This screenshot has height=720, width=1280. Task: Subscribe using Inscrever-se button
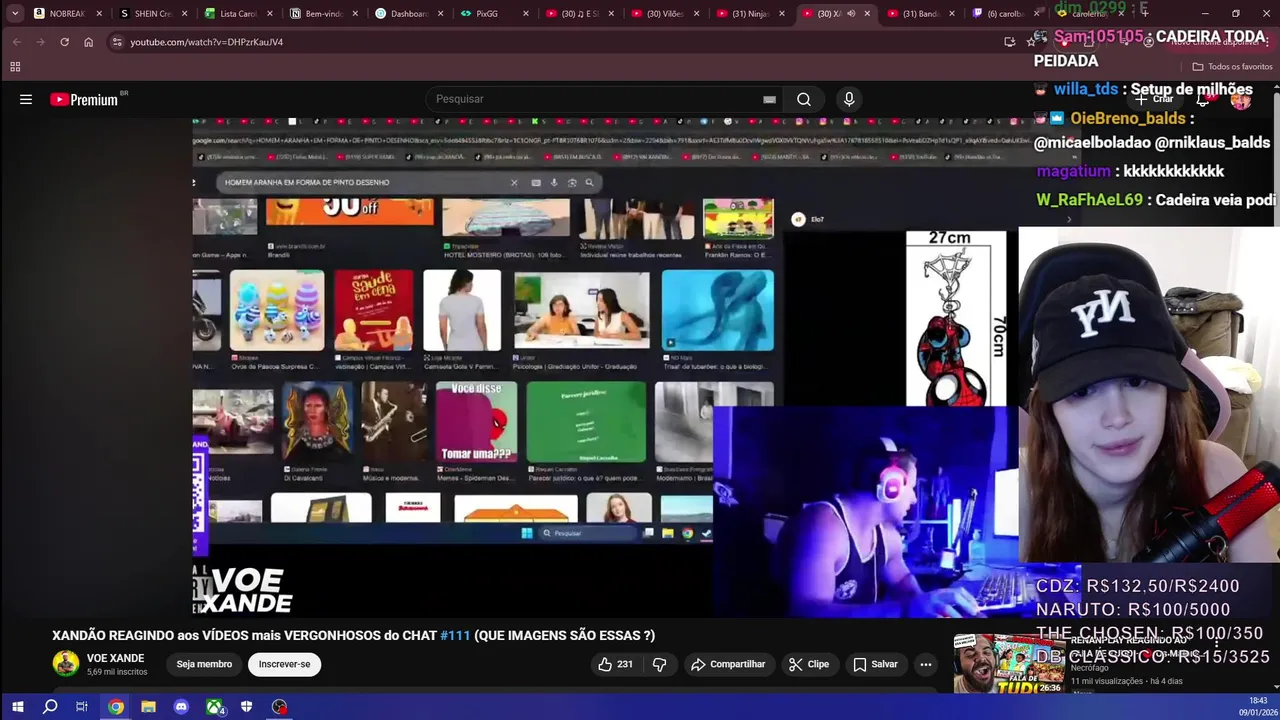coord(284,664)
